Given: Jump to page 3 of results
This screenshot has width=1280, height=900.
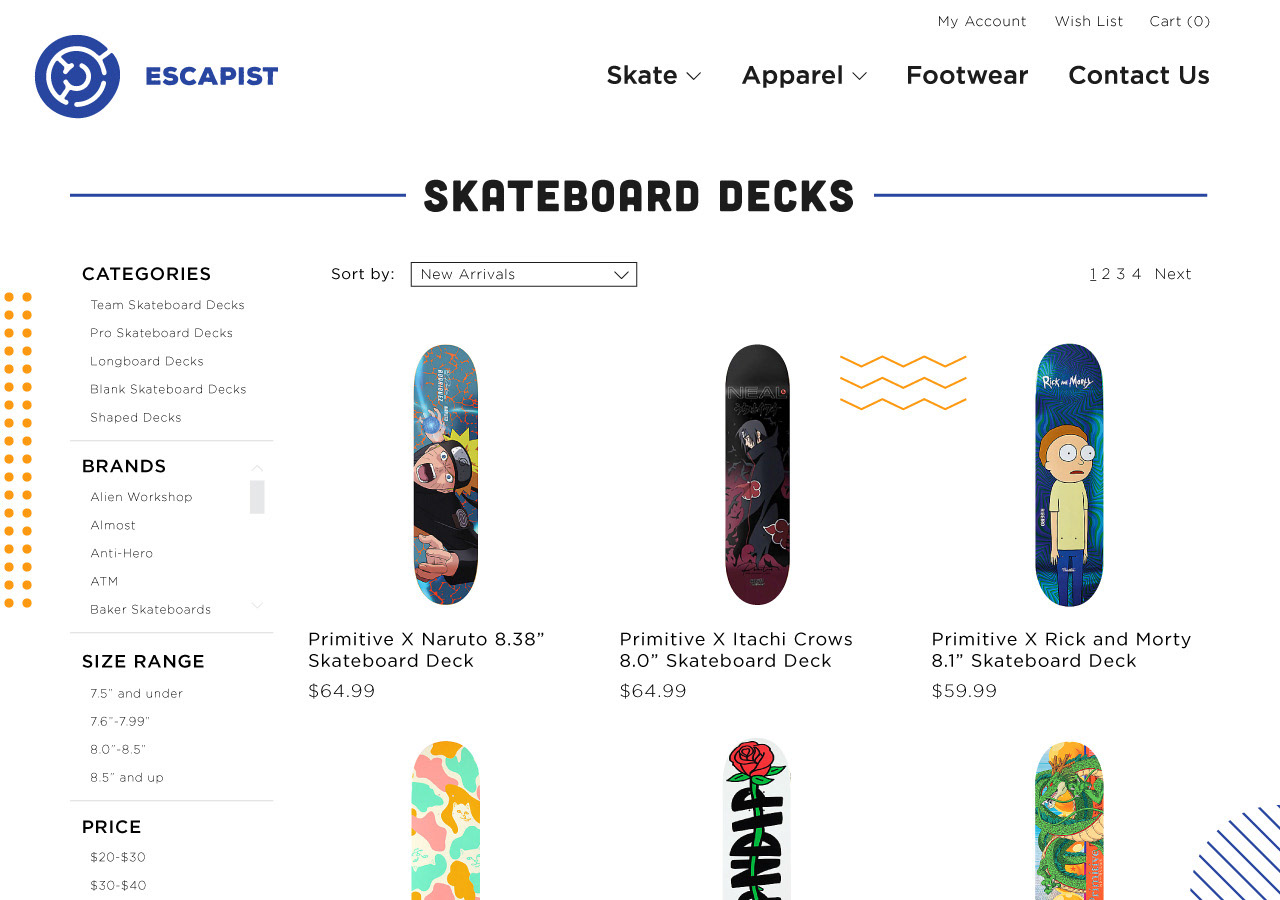Looking at the screenshot, I should point(1121,274).
